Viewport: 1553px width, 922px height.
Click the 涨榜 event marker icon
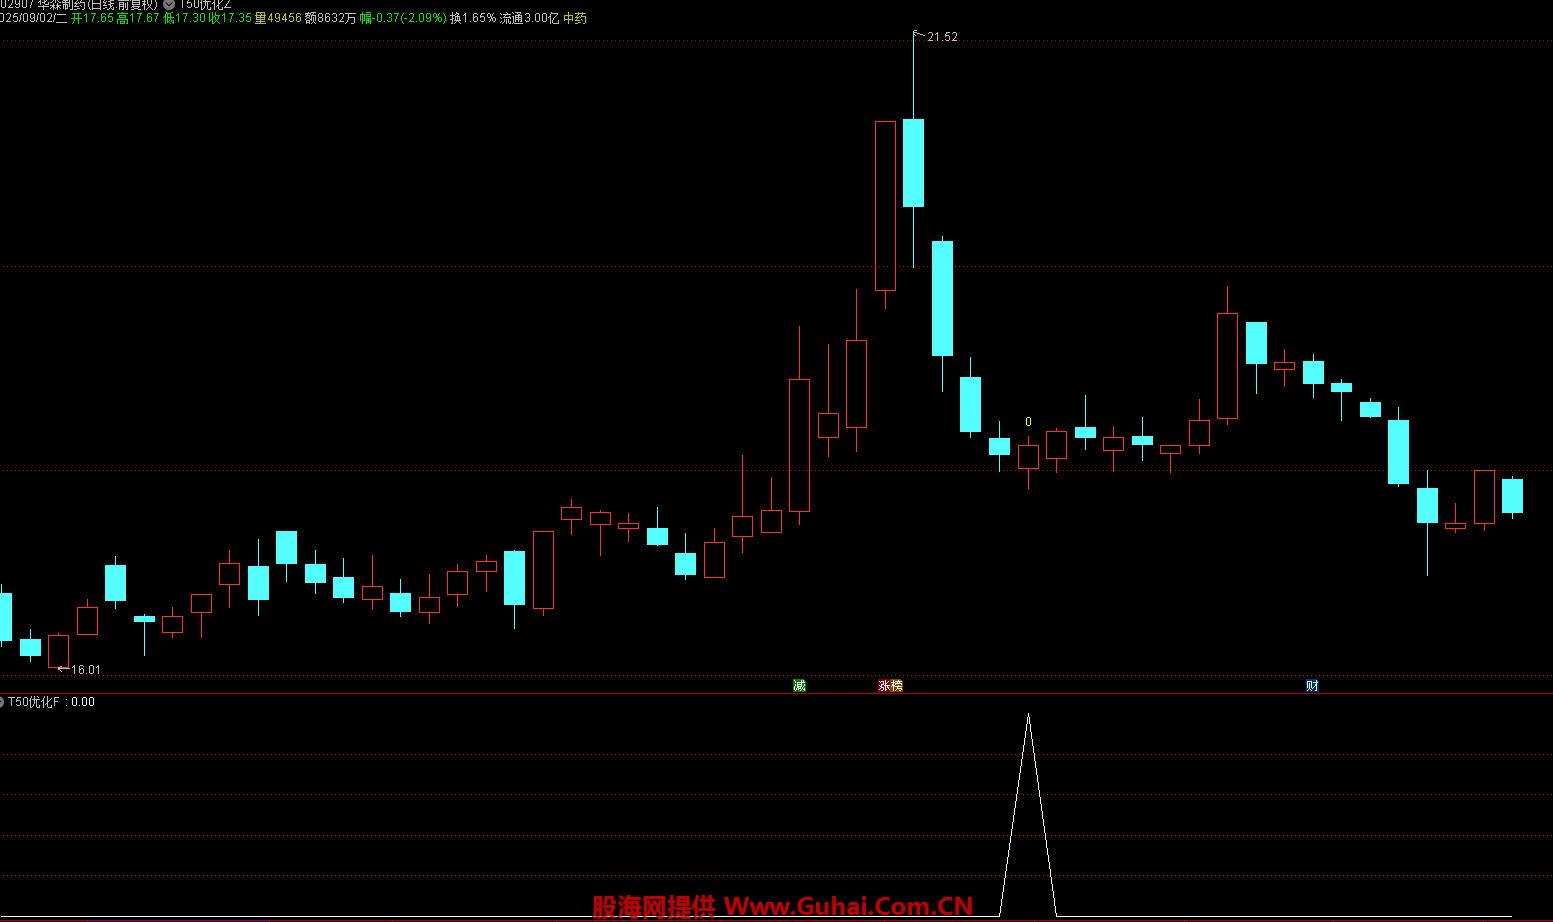[x=890, y=685]
